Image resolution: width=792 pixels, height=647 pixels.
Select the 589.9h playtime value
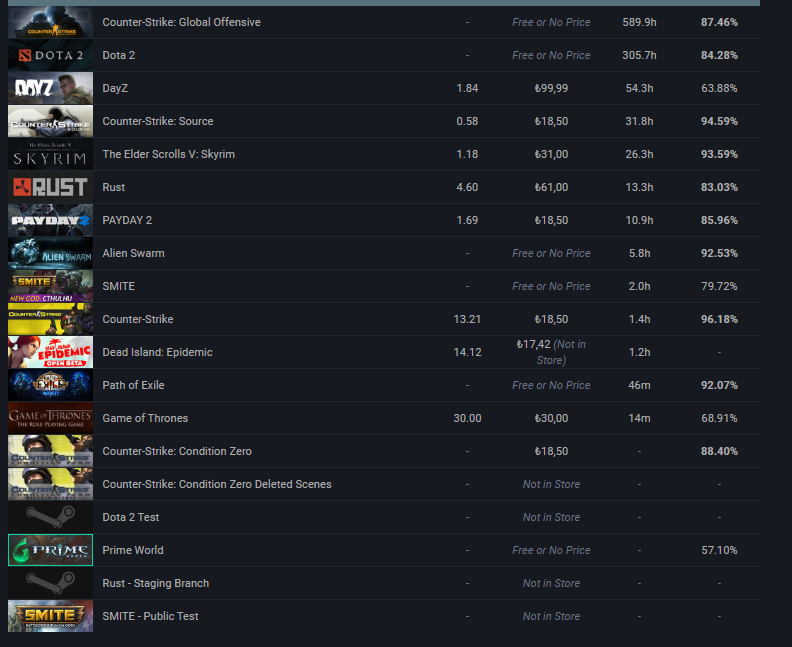(x=639, y=22)
